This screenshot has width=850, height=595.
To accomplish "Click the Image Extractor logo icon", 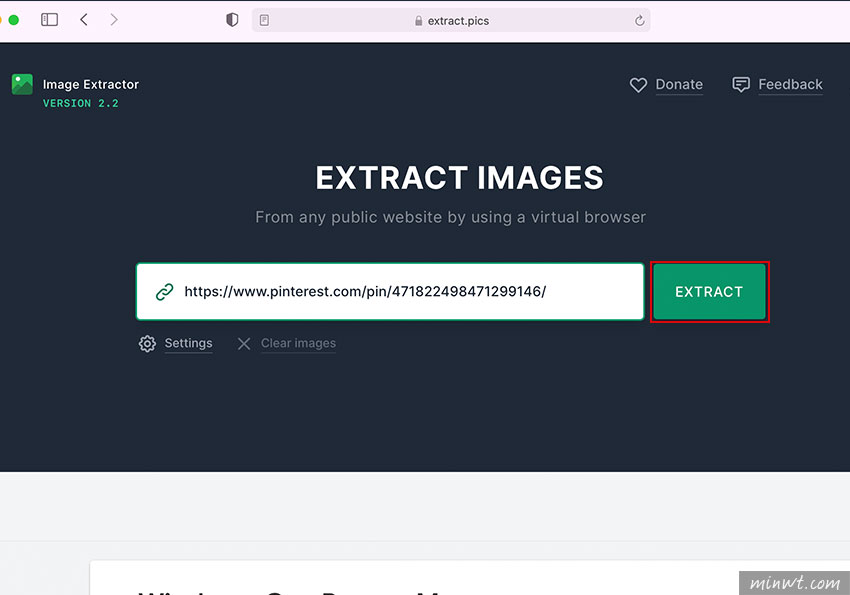I will 22,85.
